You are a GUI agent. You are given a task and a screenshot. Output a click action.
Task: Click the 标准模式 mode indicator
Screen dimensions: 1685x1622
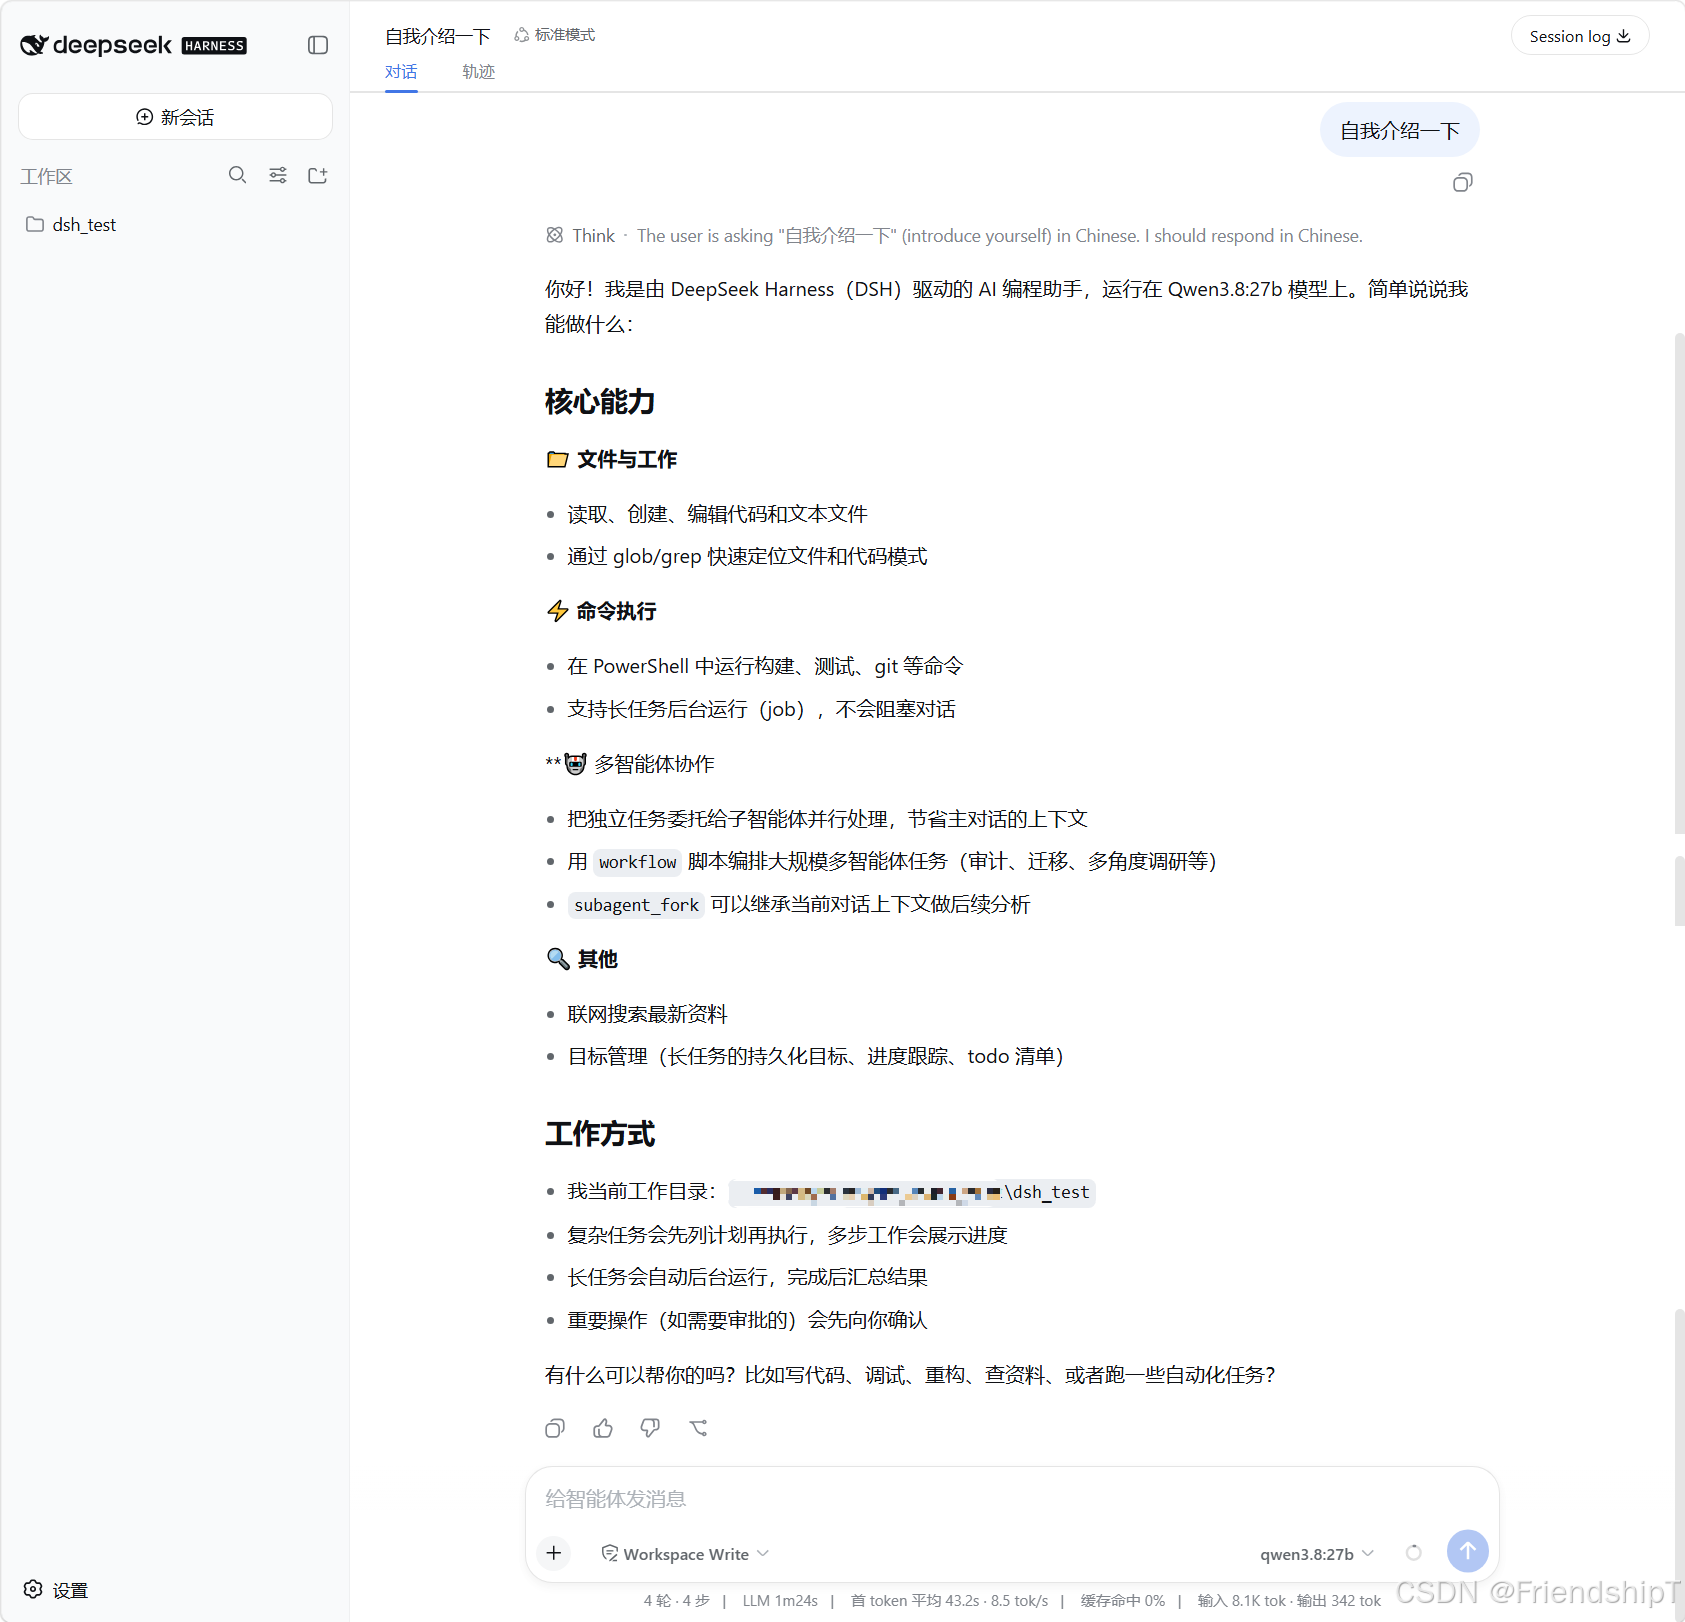[x=555, y=35]
